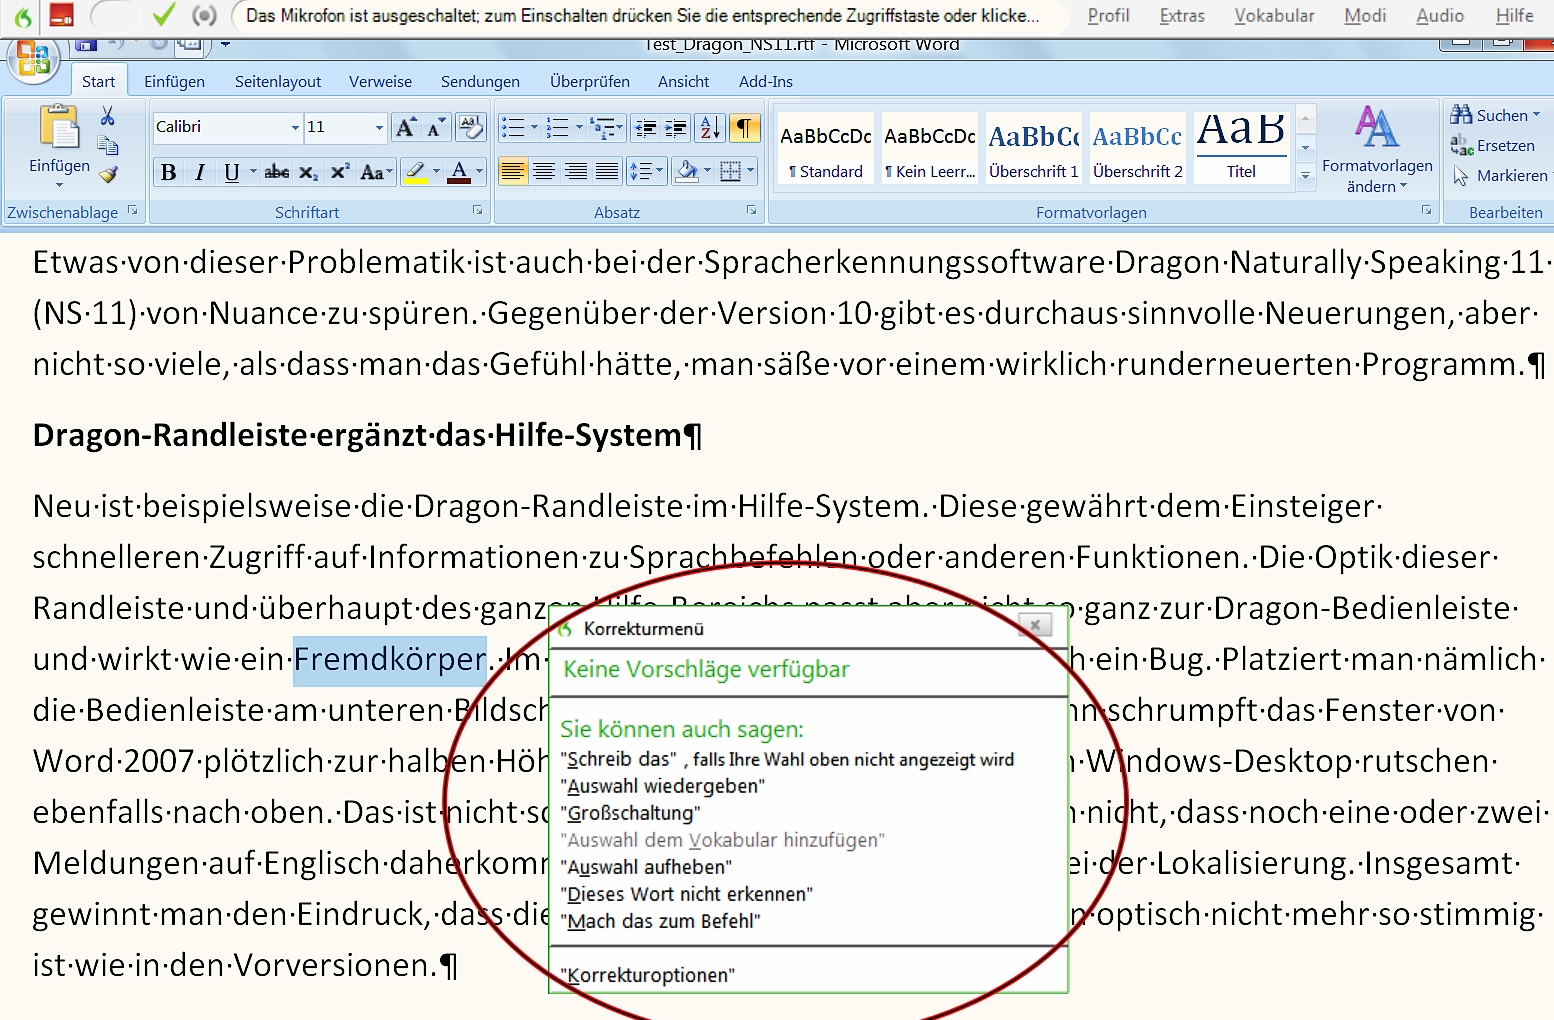Expand the shading color dropdown arrow
Image resolution: width=1554 pixels, height=1020 pixels.
[x=708, y=172]
